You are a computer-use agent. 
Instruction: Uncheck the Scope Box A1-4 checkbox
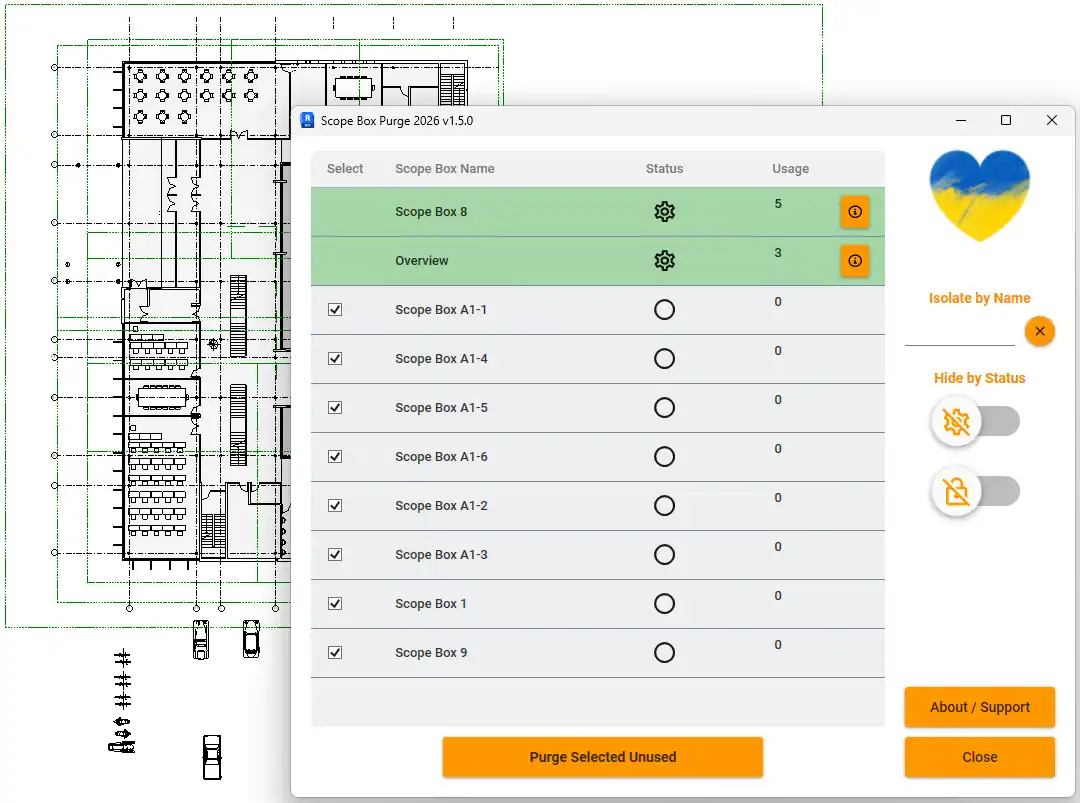coord(335,358)
